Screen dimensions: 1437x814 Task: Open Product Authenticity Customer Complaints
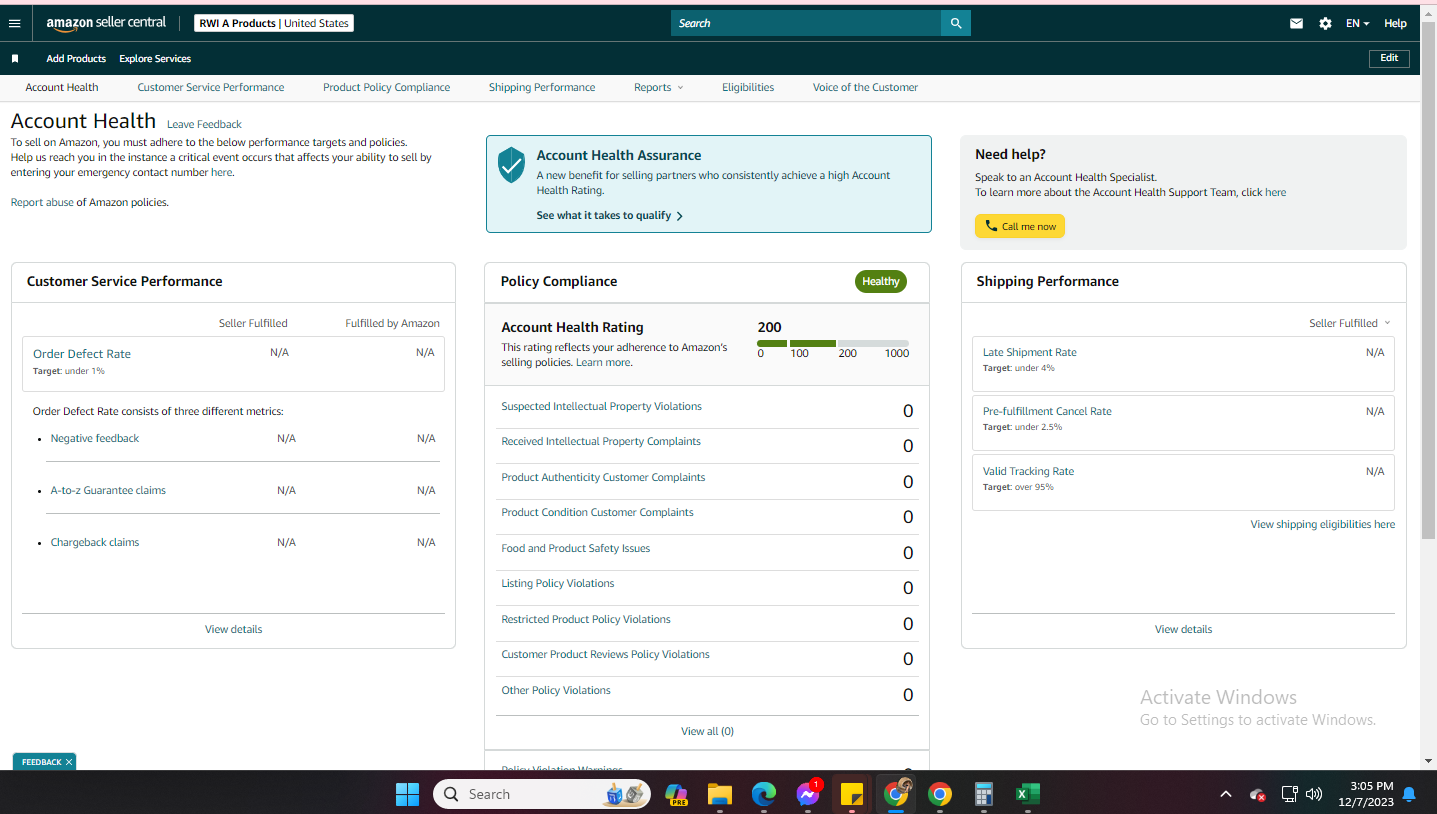click(x=603, y=477)
